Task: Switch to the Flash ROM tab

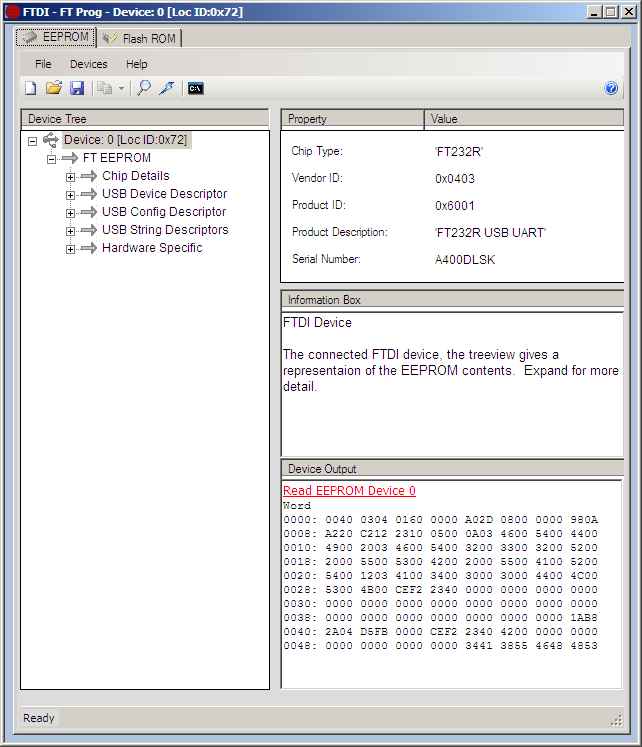Action: click(140, 39)
